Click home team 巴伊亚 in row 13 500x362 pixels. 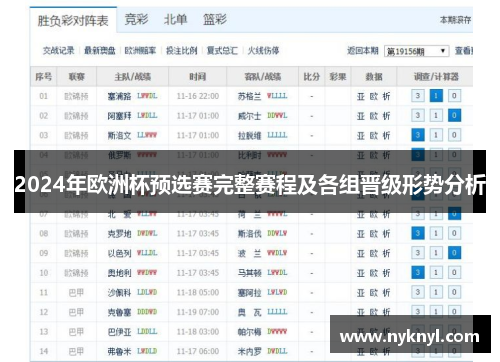119,332
